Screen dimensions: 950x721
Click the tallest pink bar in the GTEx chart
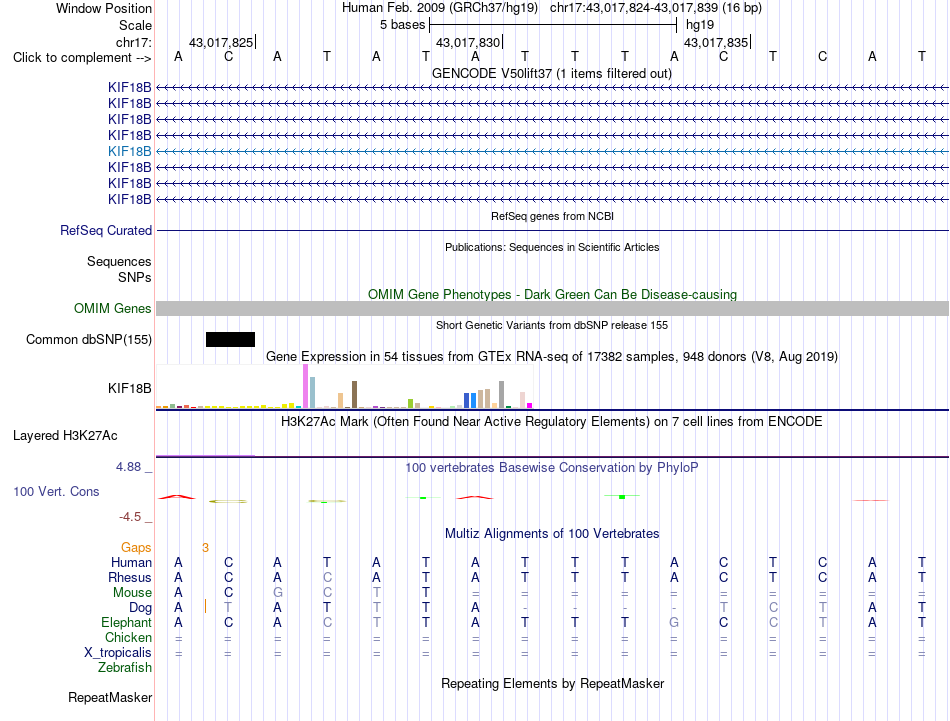(305, 386)
